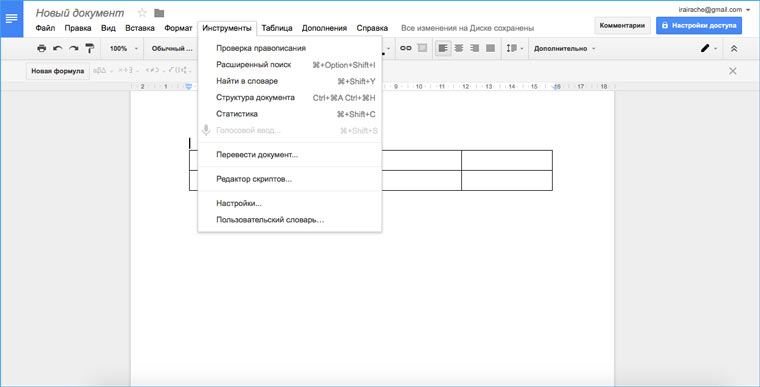Choose Расширенный поиск
Image resolution: width=760 pixels, height=387 pixels.
290,64
